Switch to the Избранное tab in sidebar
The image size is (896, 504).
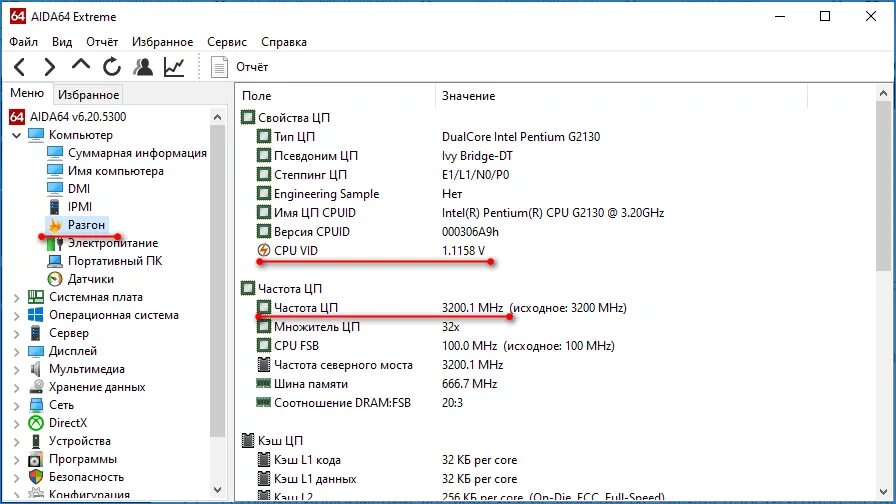[x=89, y=94]
